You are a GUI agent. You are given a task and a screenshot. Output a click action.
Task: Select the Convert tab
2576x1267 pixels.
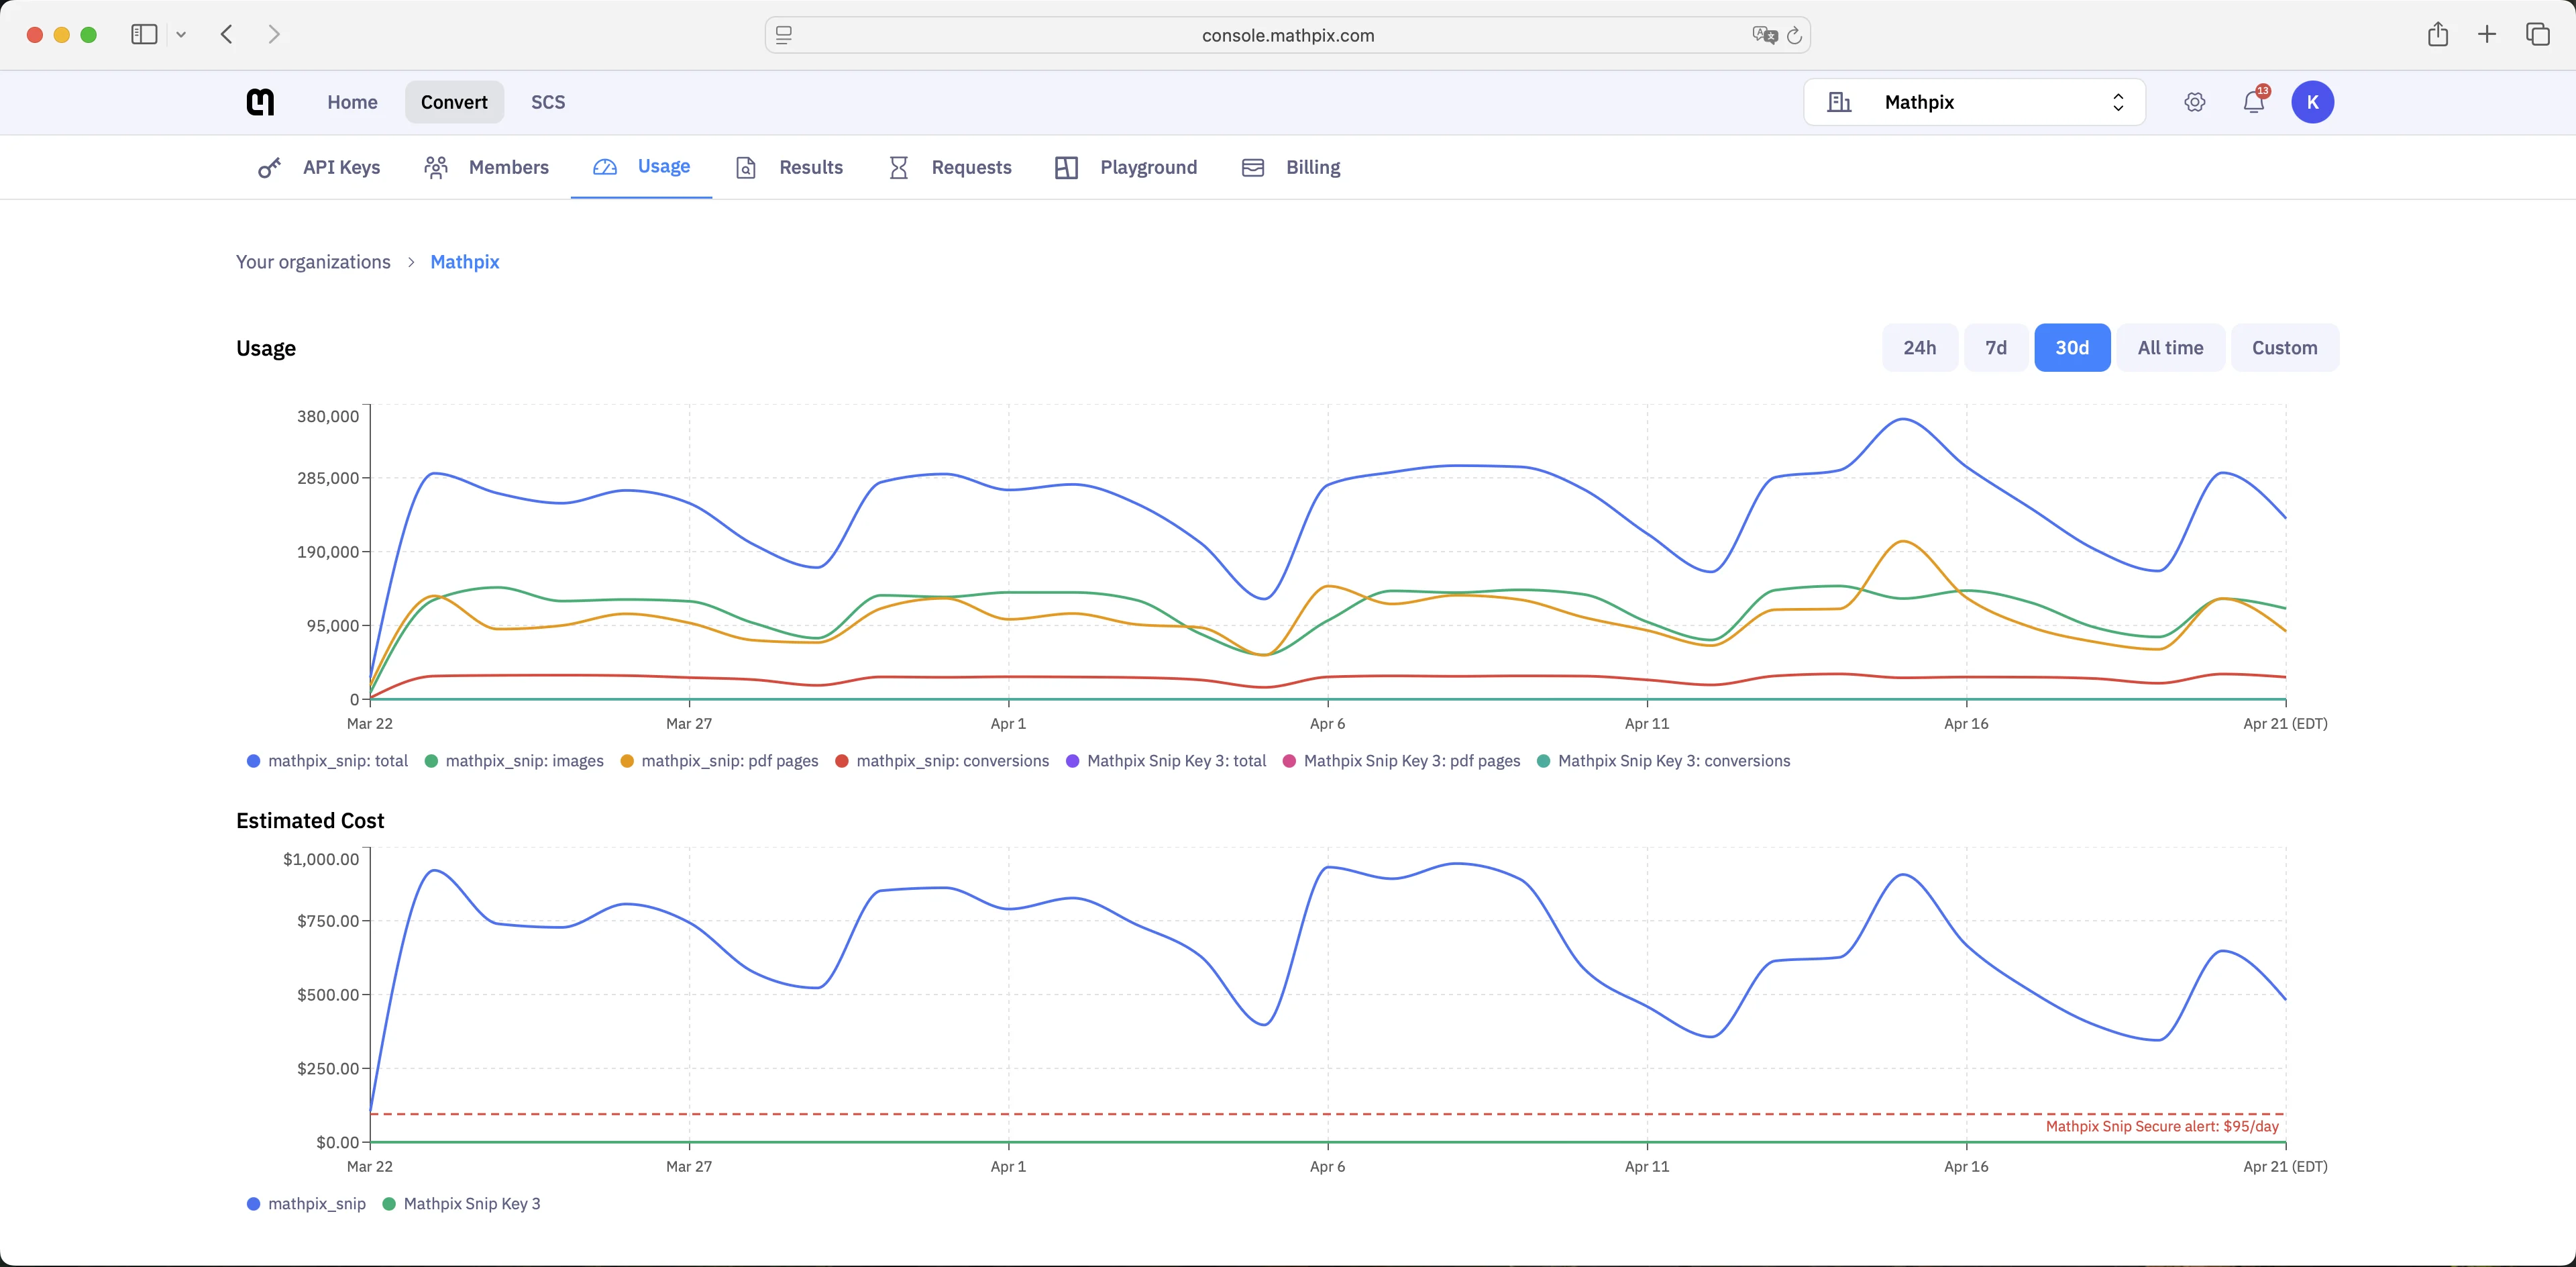(x=454, y=102)
